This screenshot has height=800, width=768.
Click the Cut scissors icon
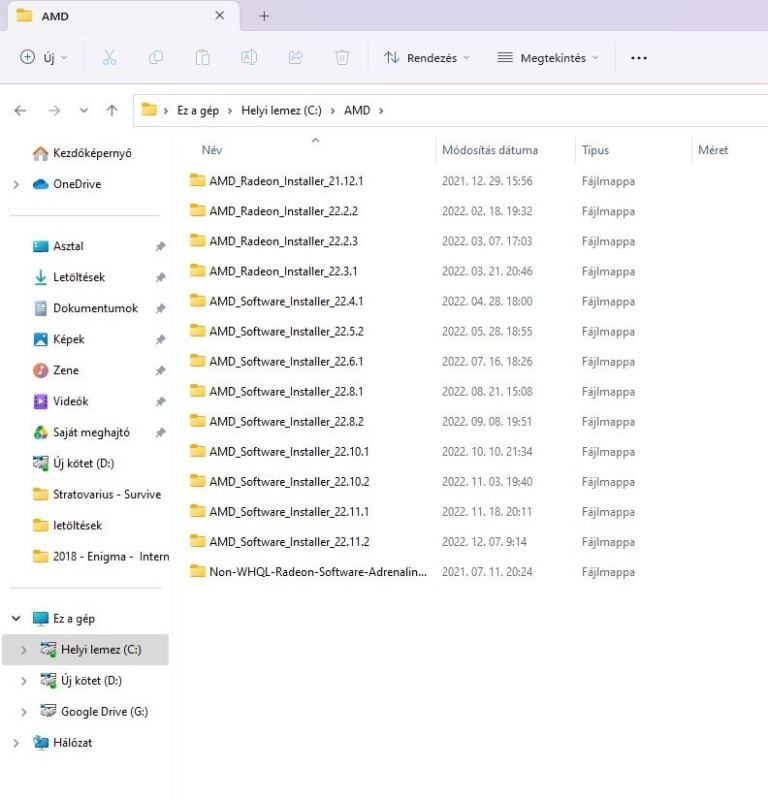[x=109, y=58]
